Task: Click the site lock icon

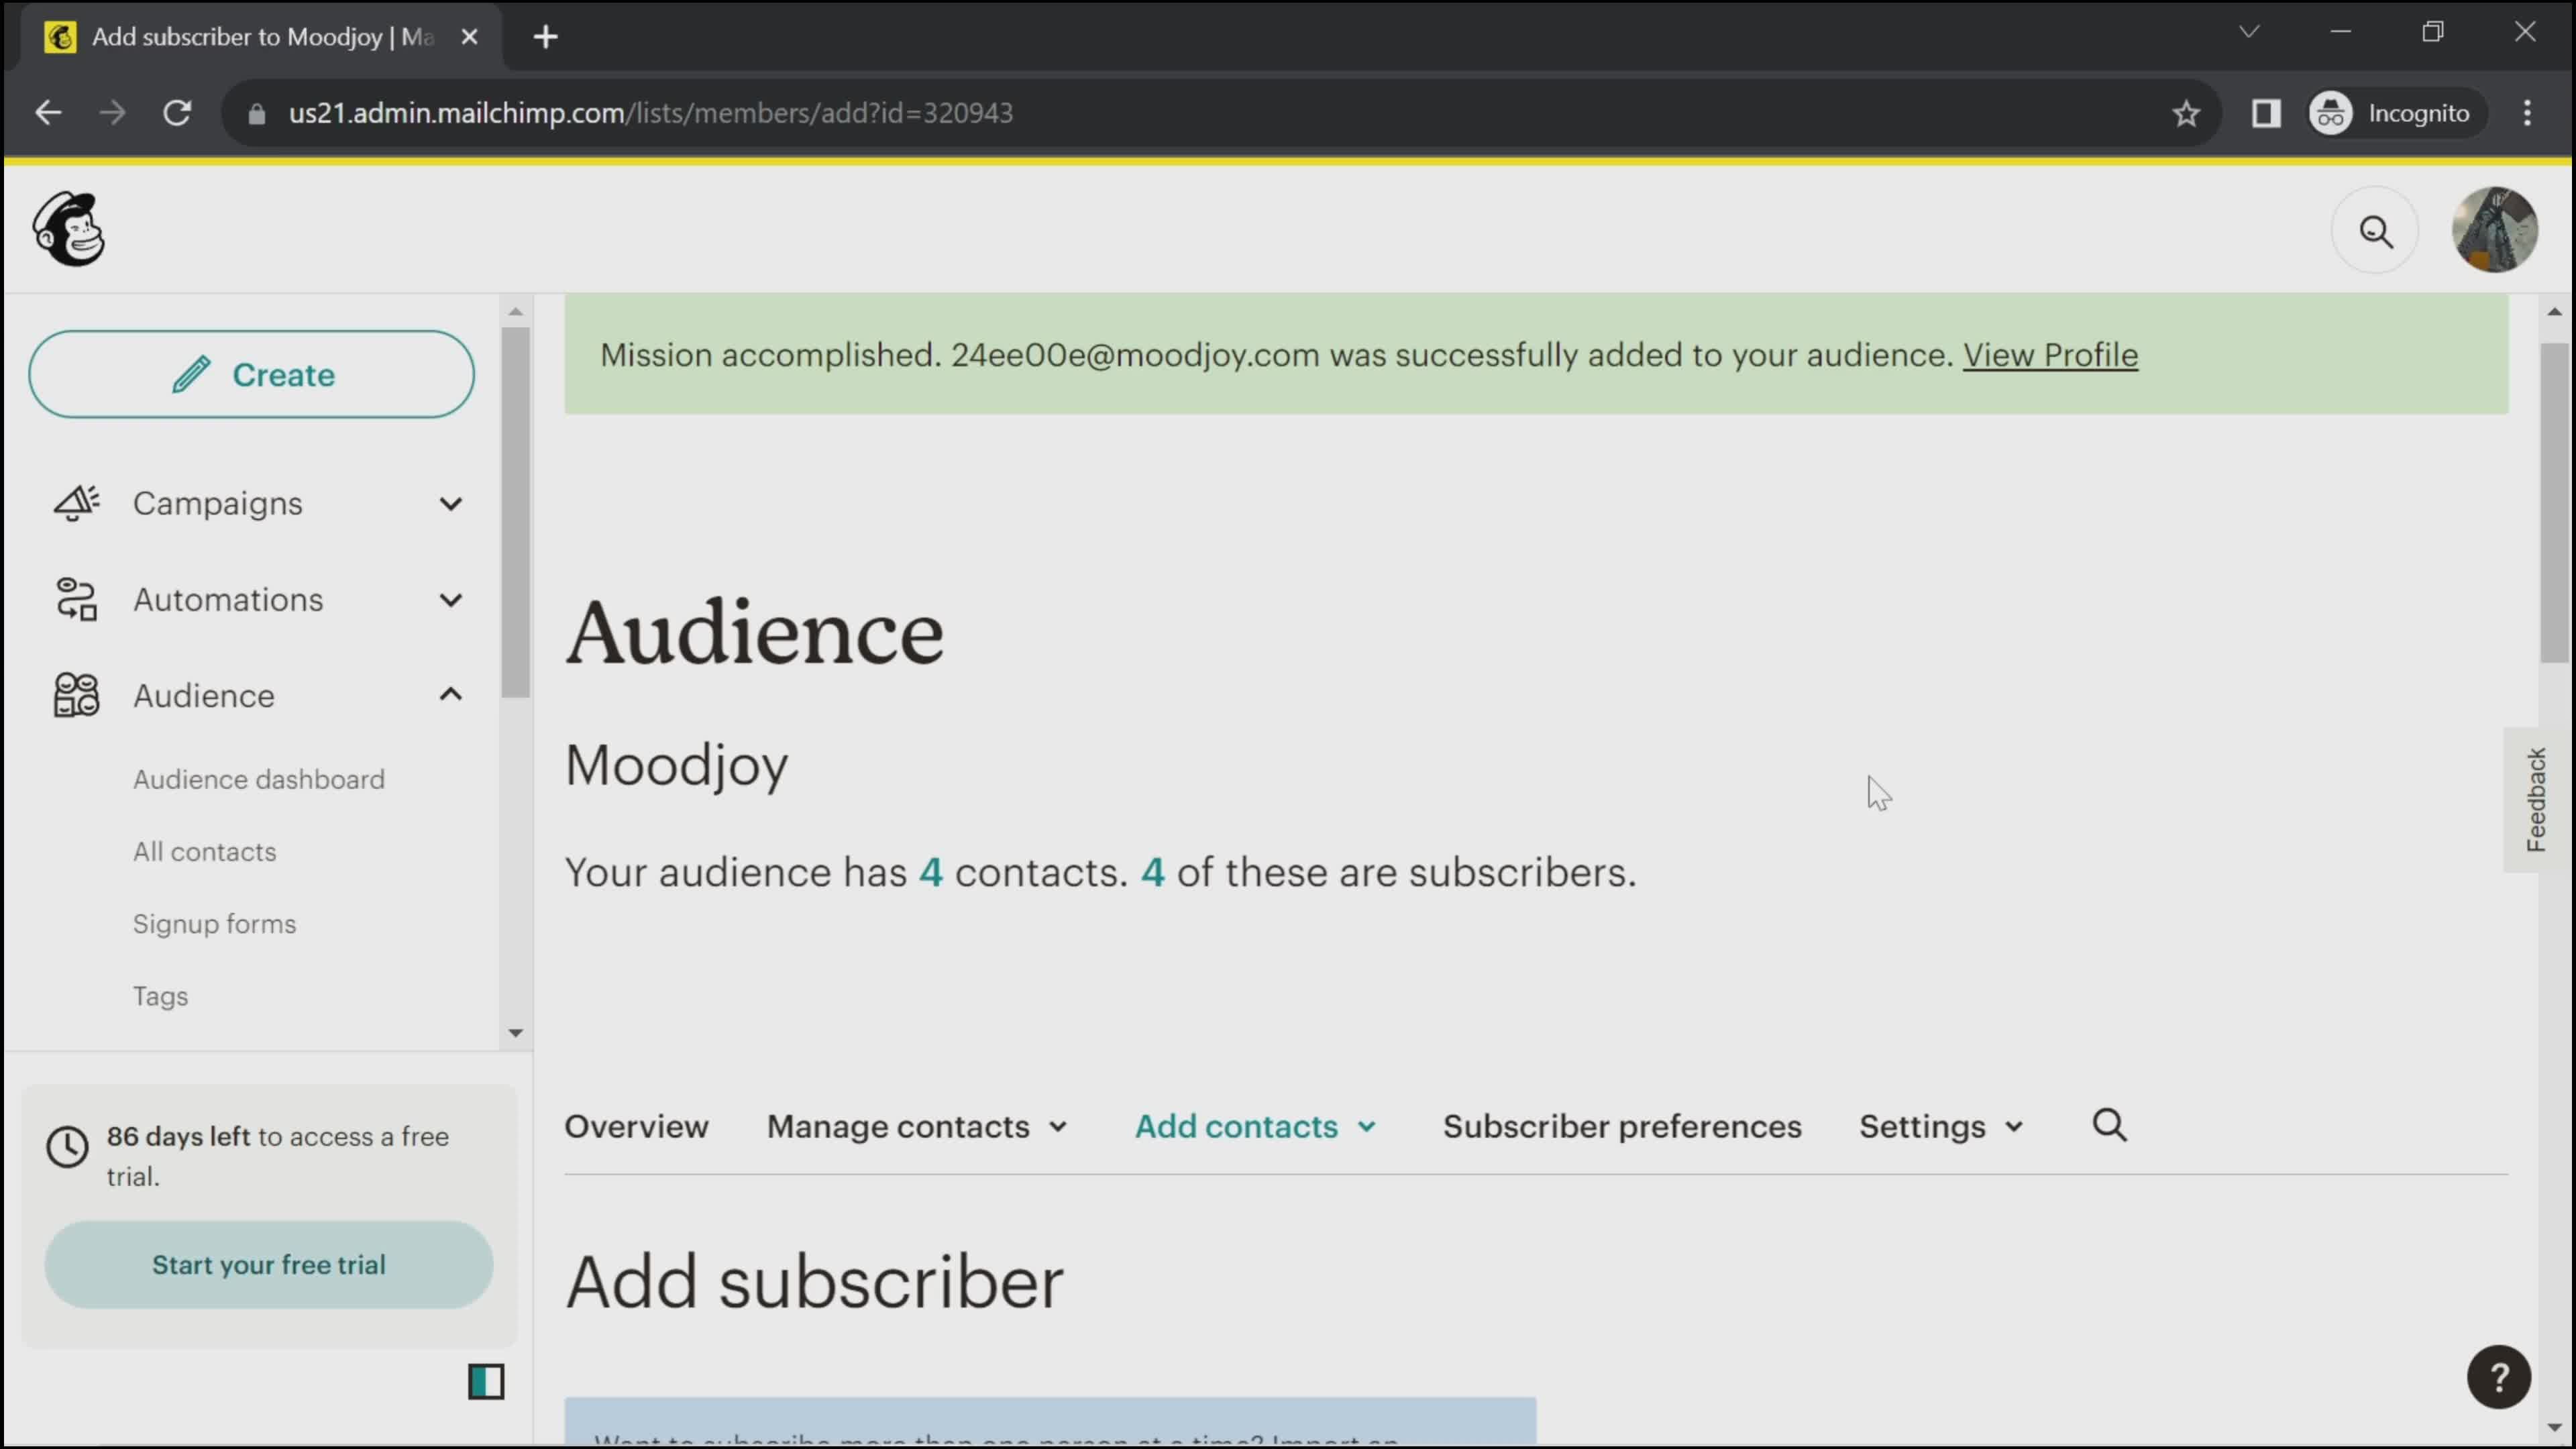Action: tap(257, 113)
